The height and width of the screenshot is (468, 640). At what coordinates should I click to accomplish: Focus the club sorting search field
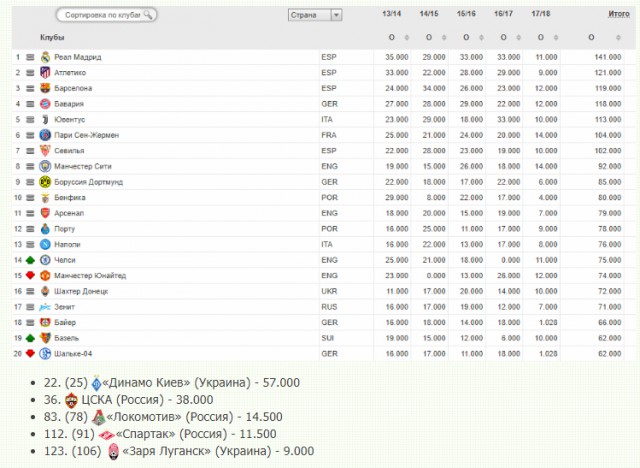[106, 15]
